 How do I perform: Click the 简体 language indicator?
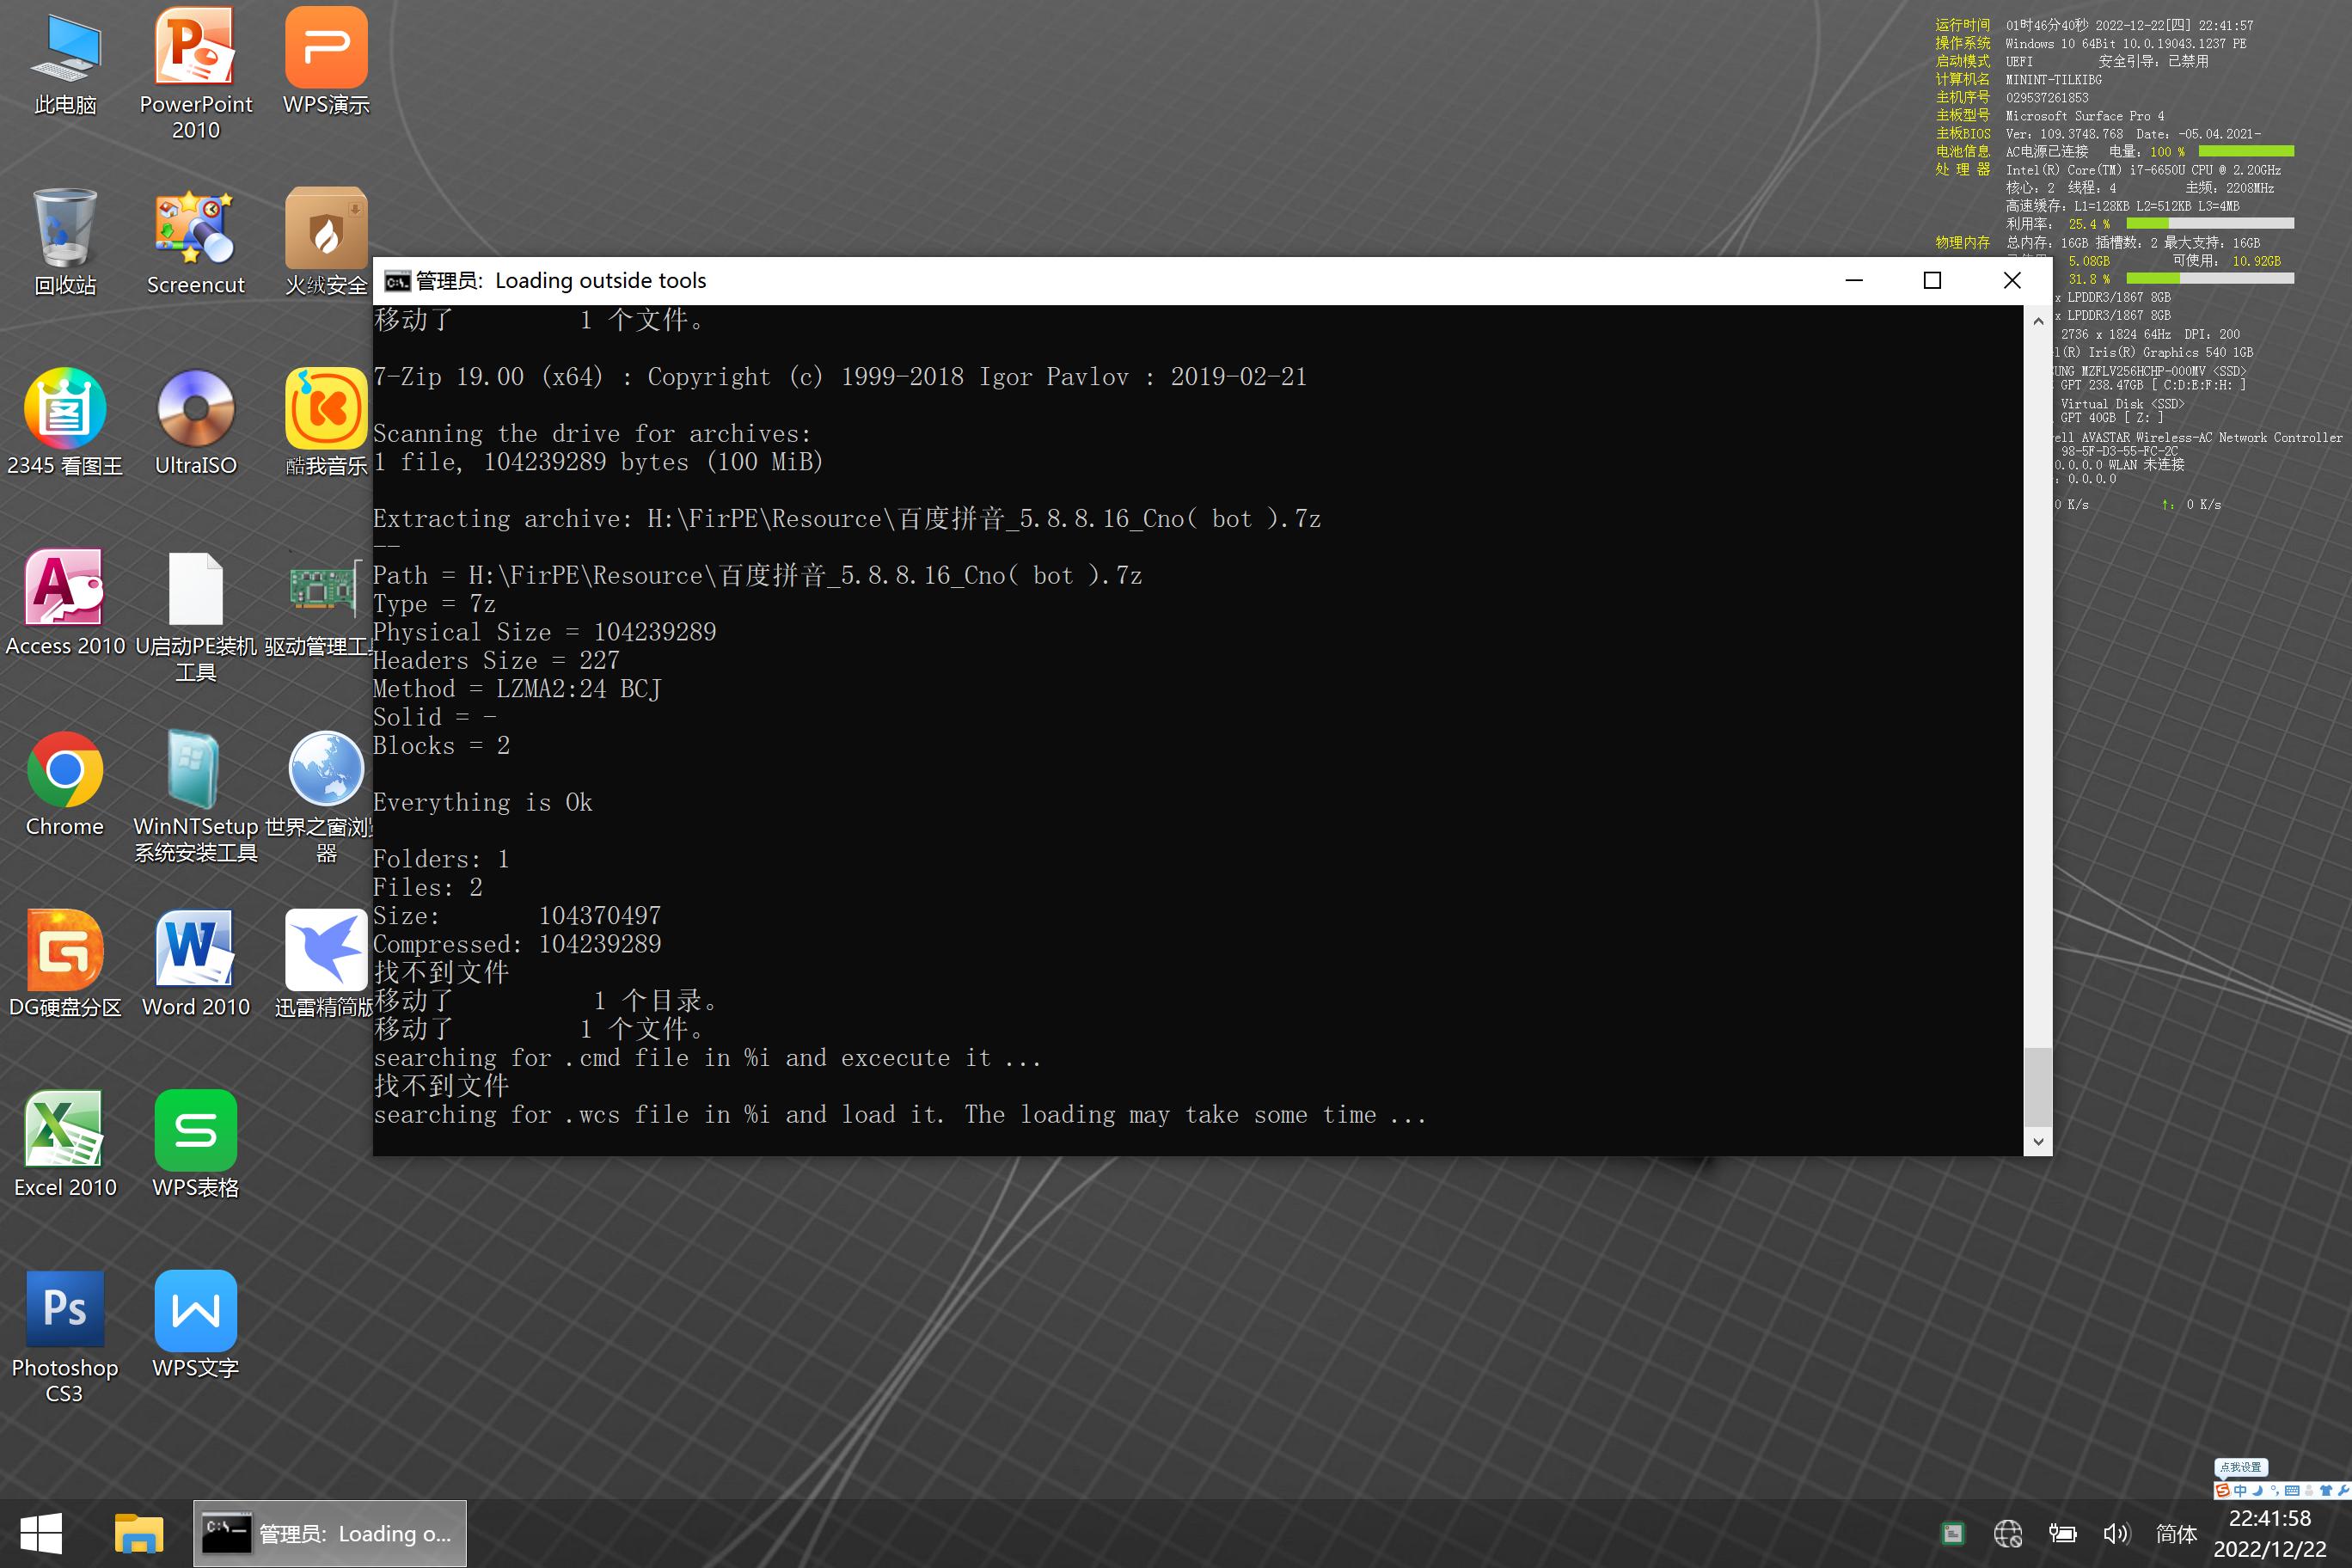point(2176,1533)
